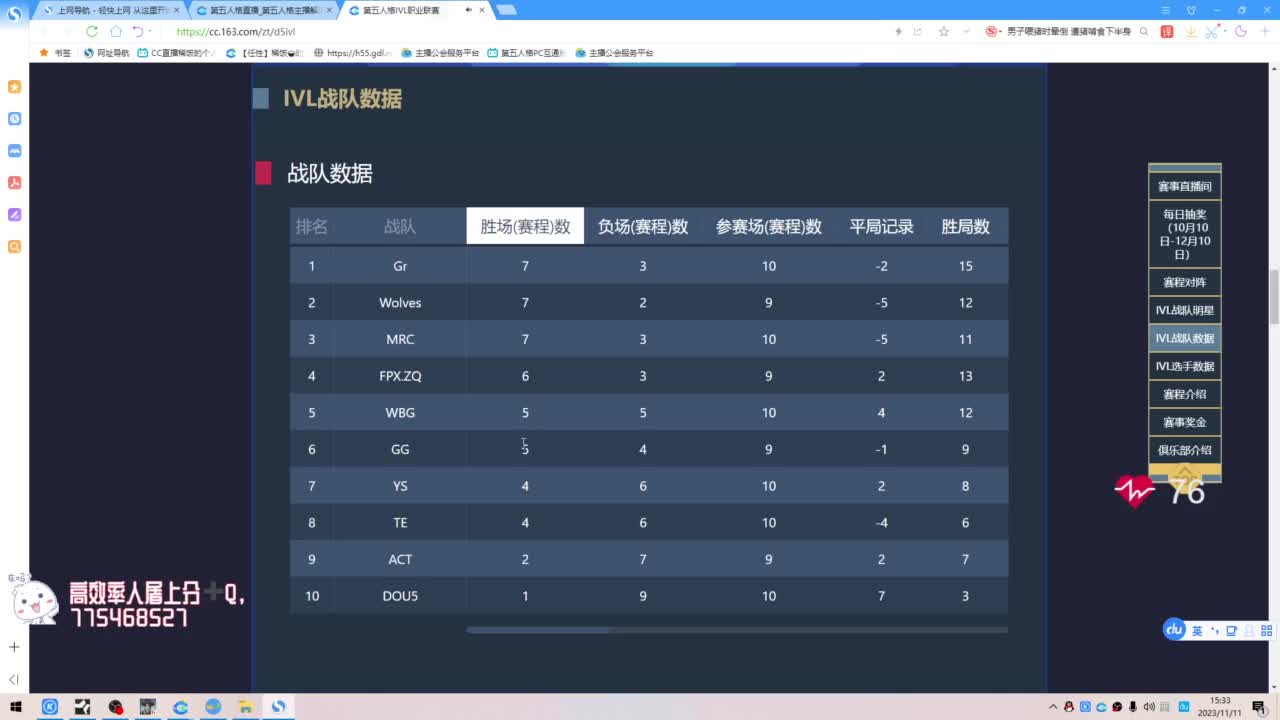Viewport: 1280px width, 720px height.
Task: Open the Sogou search engine icon
Action: coord(991,31)
